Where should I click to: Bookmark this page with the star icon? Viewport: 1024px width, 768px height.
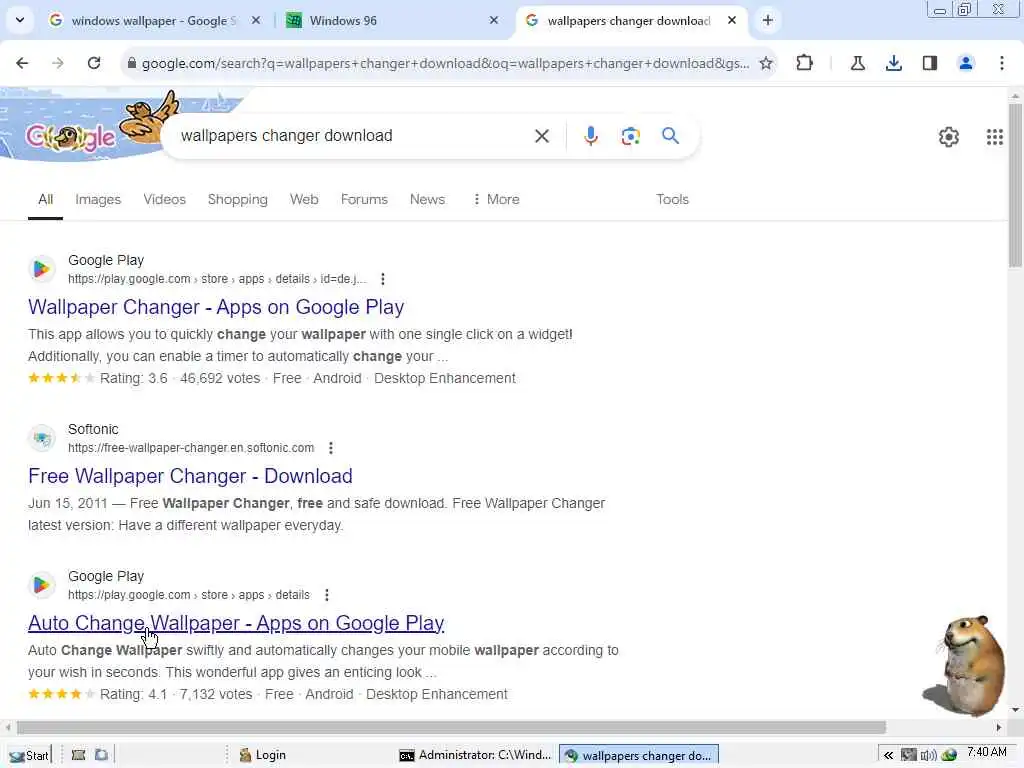[766, 63]
